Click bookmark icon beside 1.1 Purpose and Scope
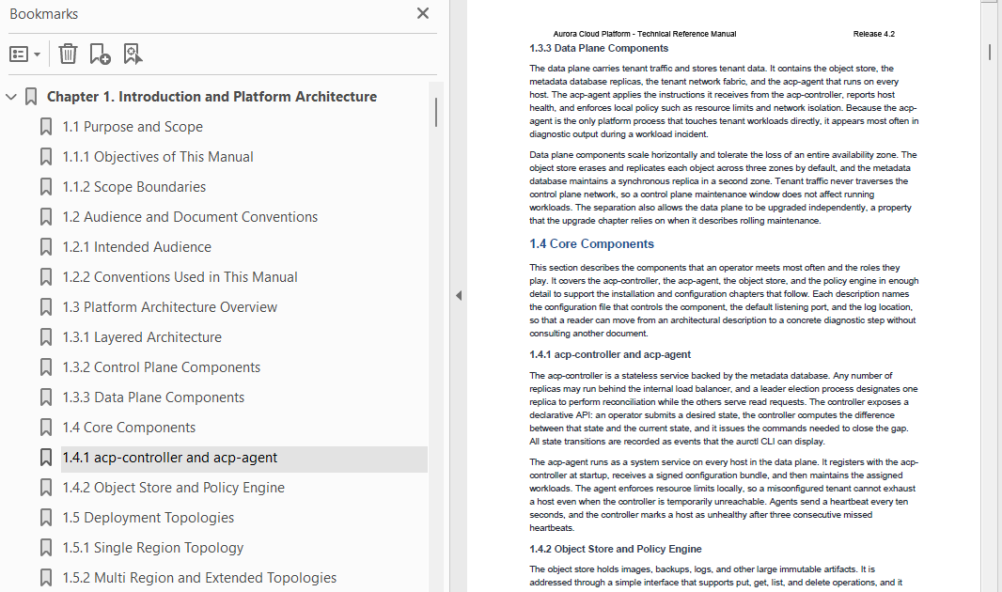The image size is (1002, 592). pyautogui.click(x=46, y=127)
